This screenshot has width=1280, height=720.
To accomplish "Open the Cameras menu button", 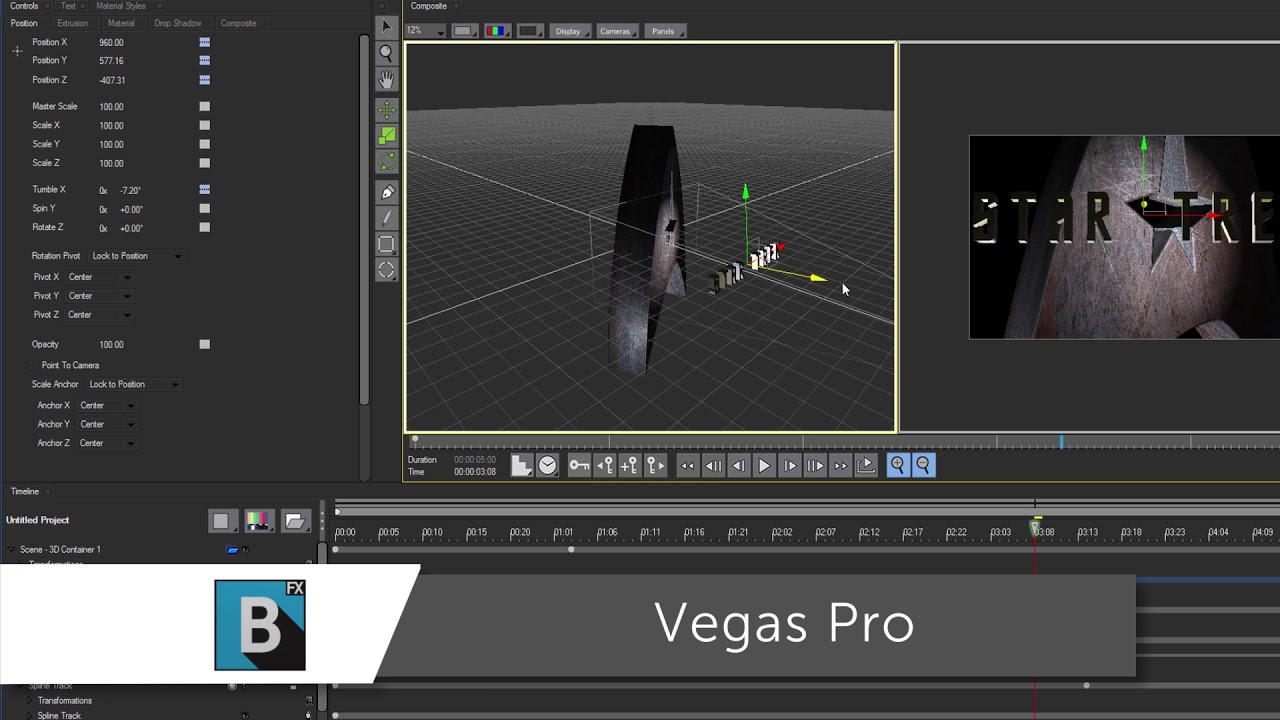I will (x=616, y=31).
